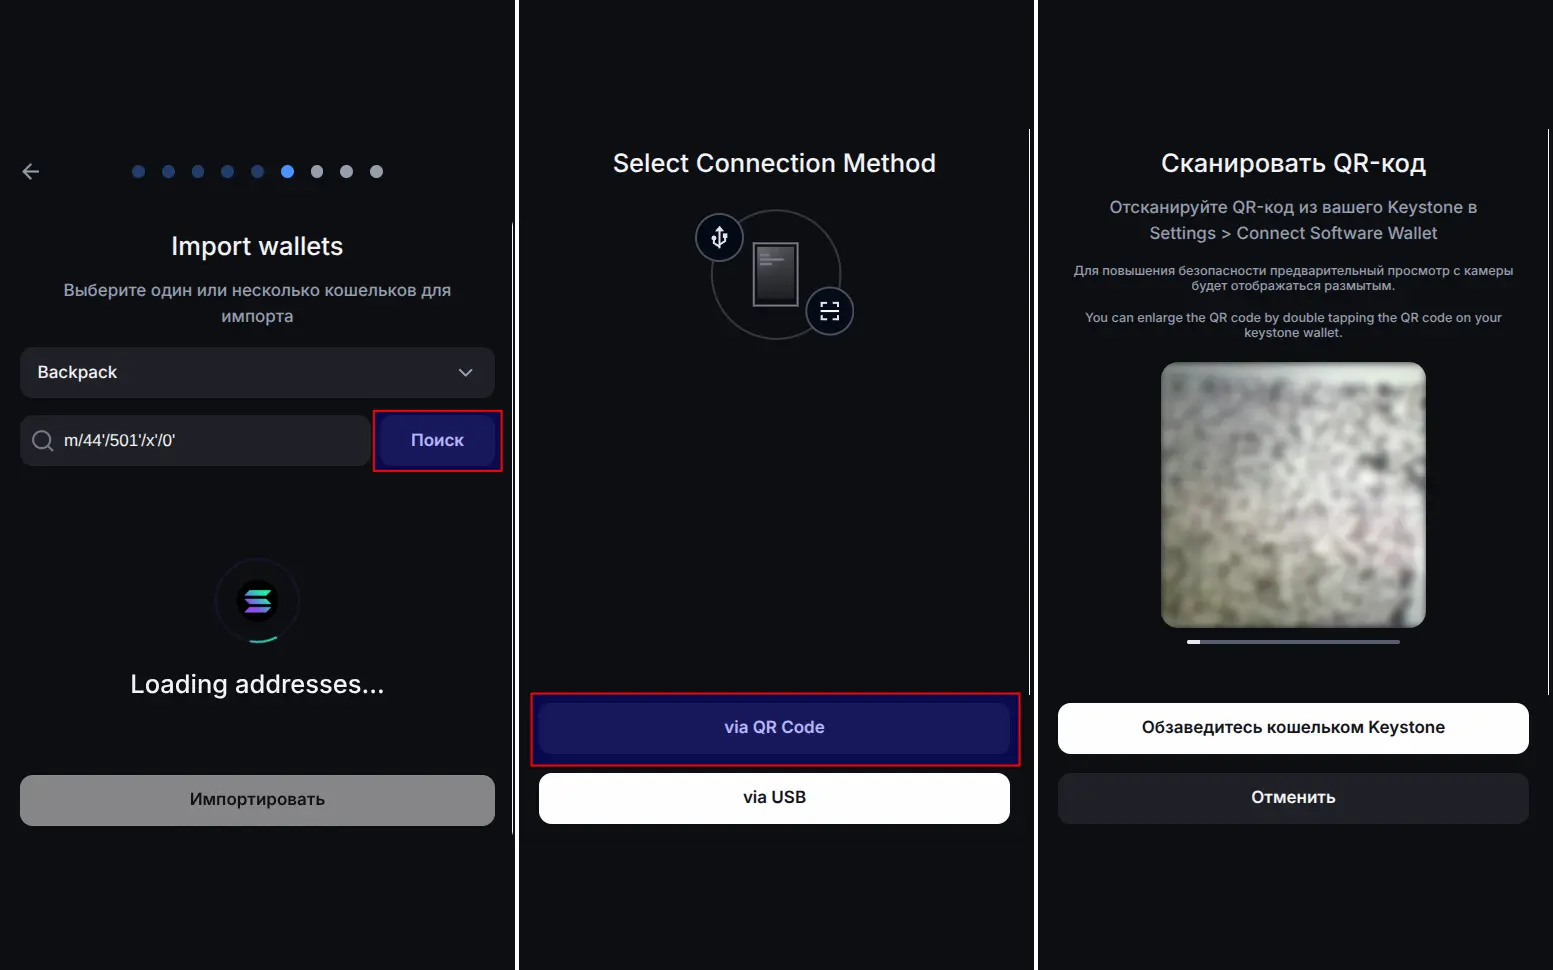Click the USB symbol in connection diagram

point(719,237)
